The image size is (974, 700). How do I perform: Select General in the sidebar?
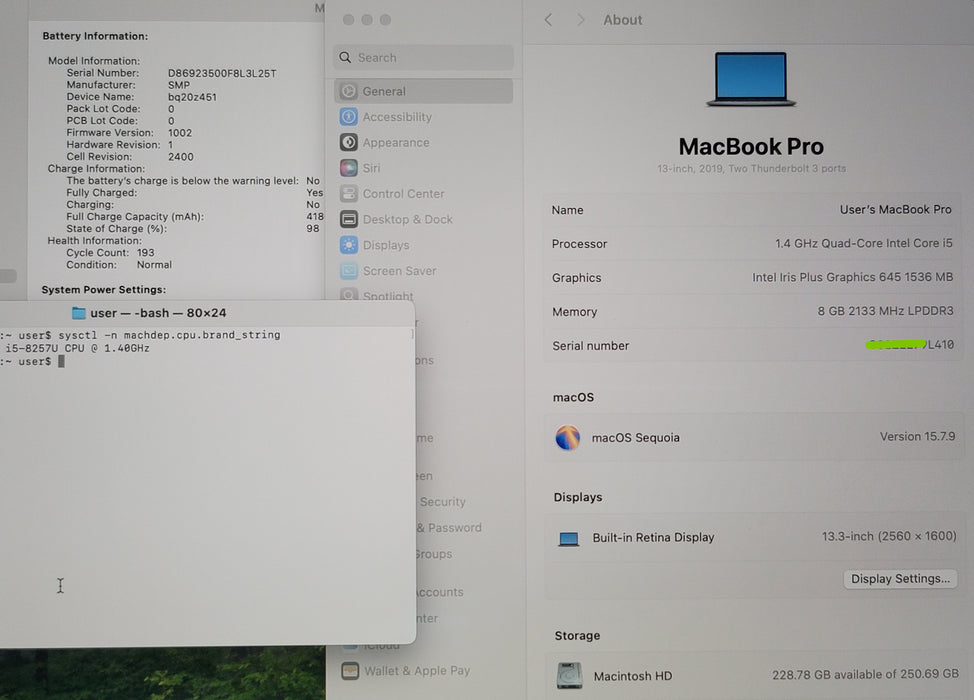point(424,91)
